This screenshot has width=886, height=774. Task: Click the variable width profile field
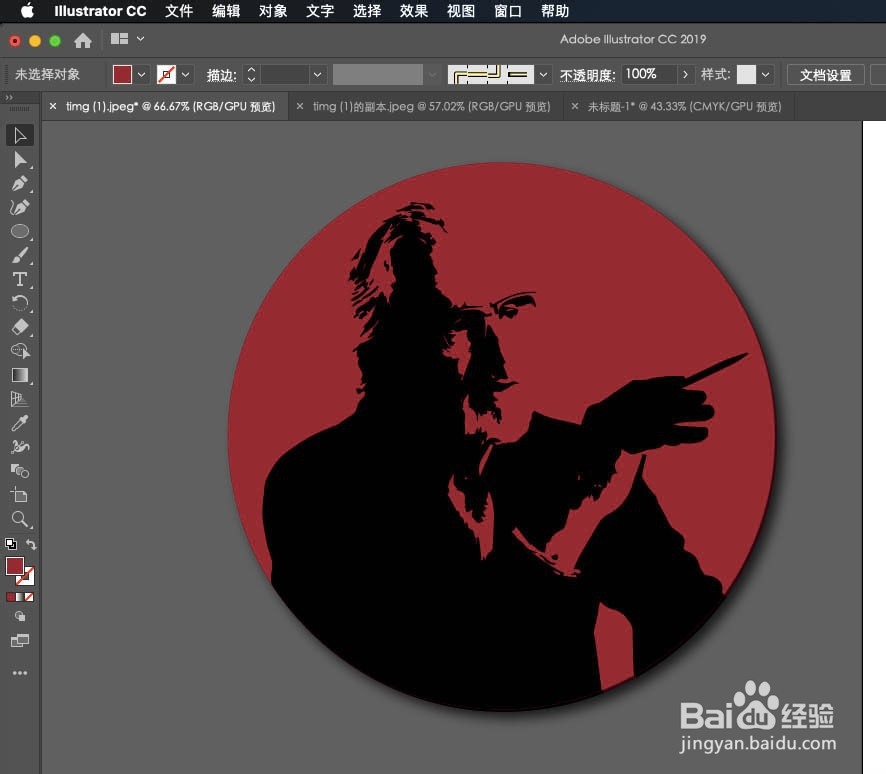(377, 75)
